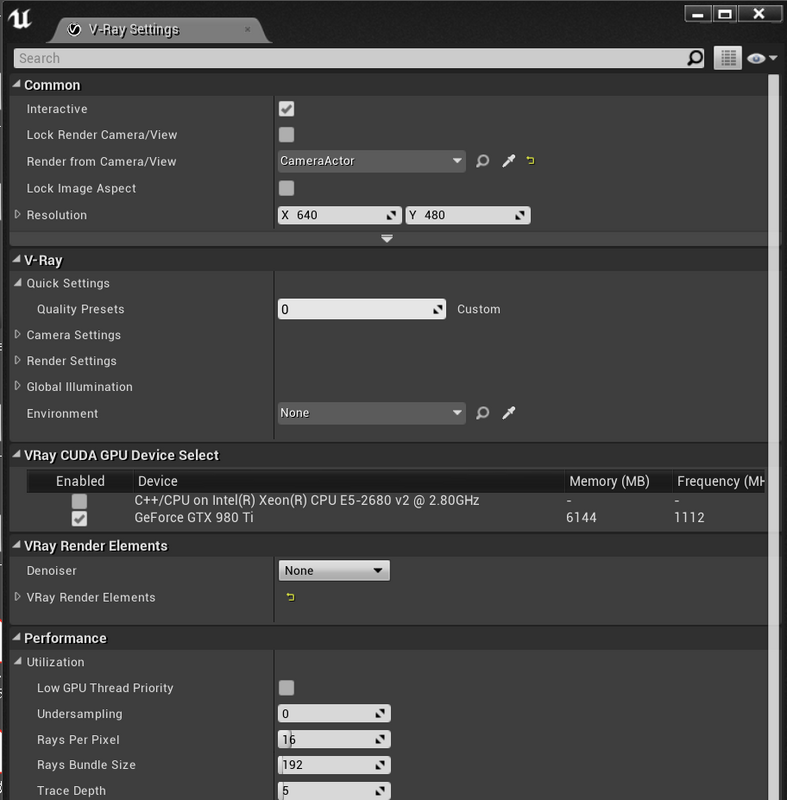
Task: Click the Resolution Y 480 field
Action: click(x=468, y=215)
